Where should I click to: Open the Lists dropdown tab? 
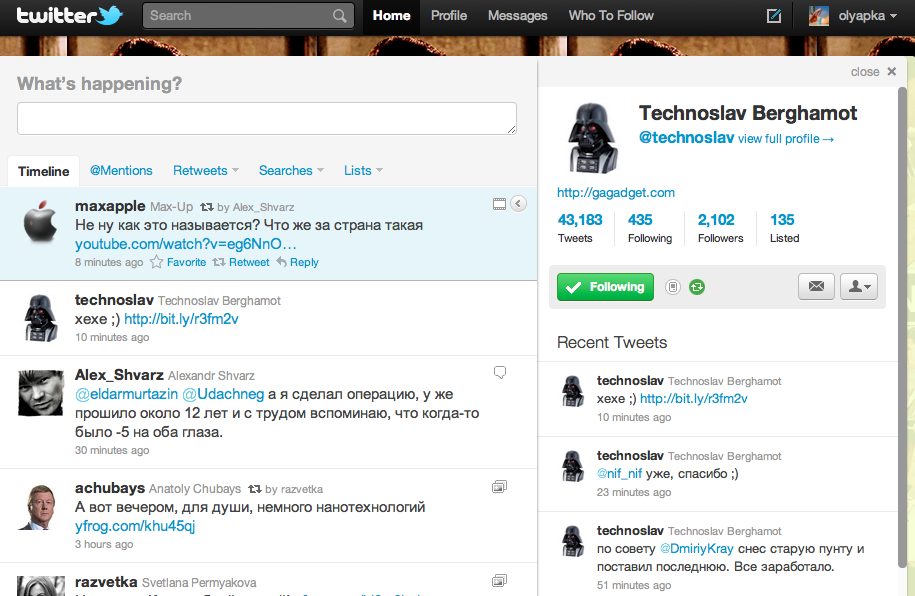tap(363, 170)
